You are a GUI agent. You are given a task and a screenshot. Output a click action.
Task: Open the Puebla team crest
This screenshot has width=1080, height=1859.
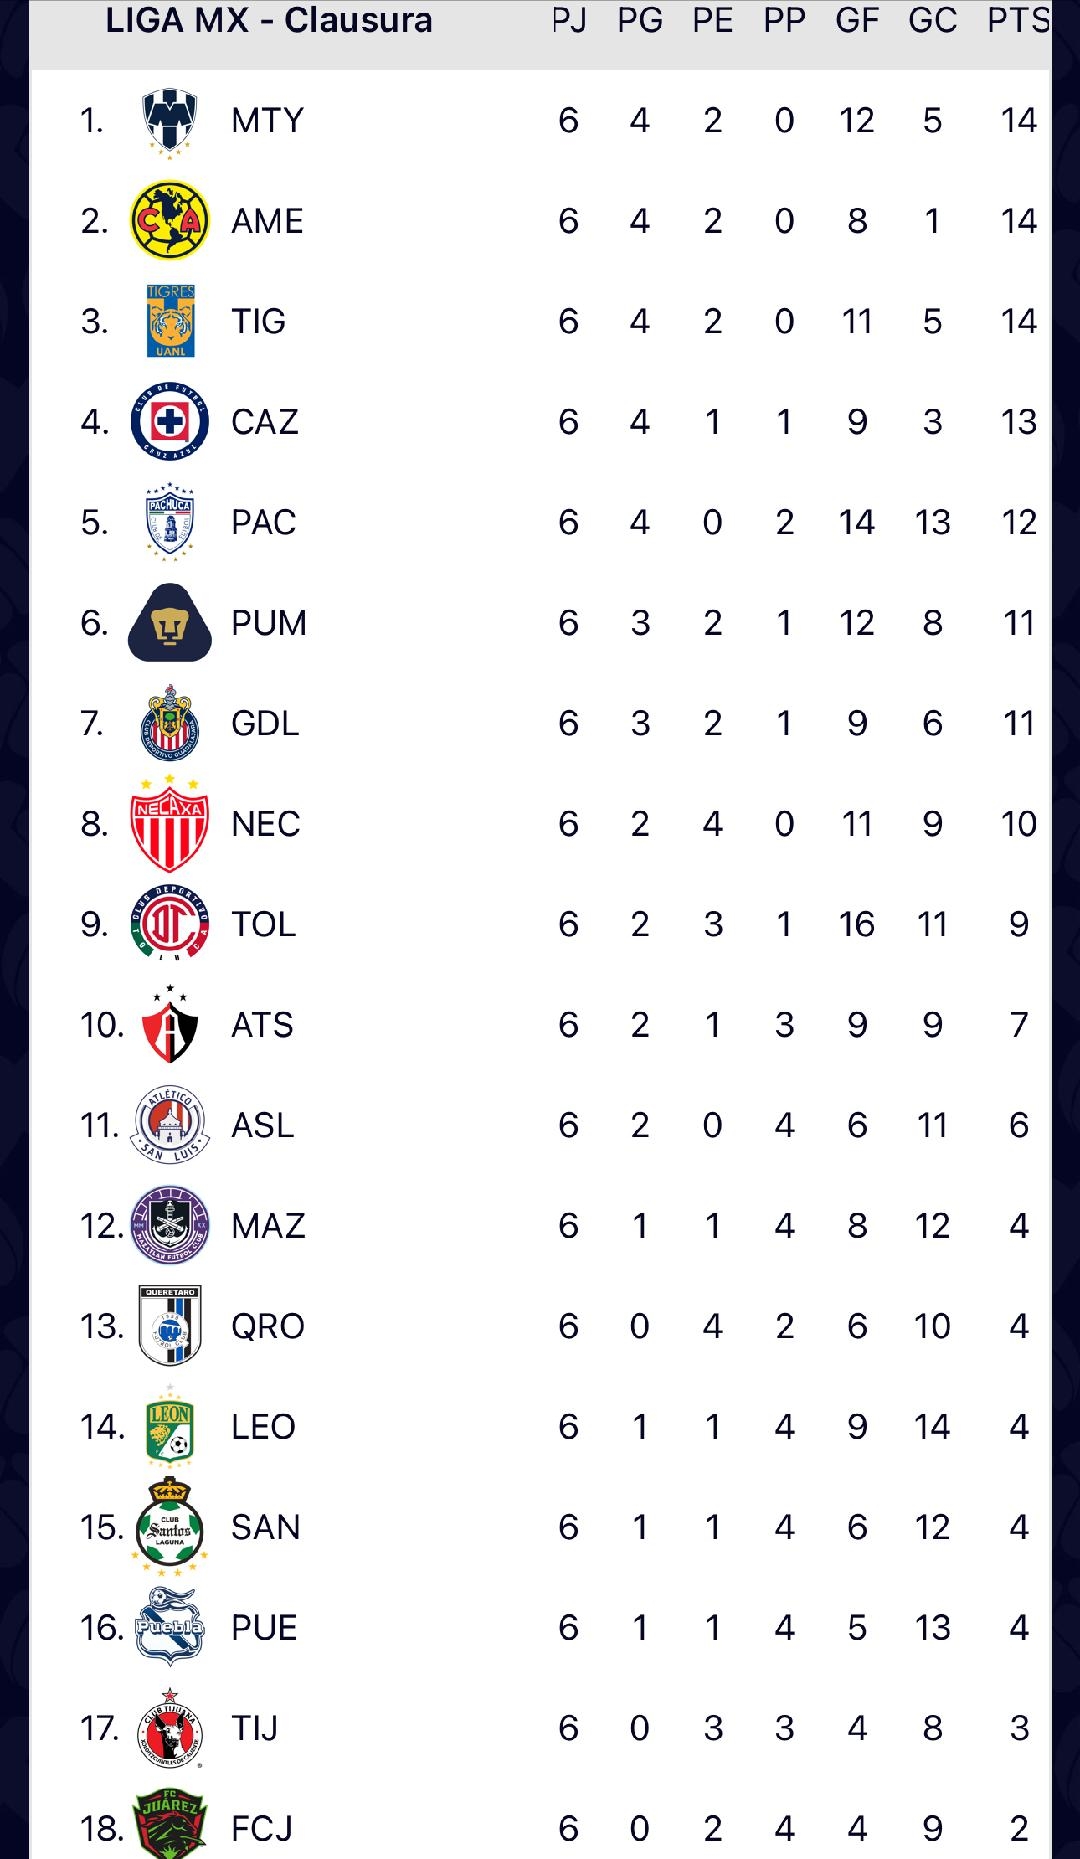(x=169, y=1628)
